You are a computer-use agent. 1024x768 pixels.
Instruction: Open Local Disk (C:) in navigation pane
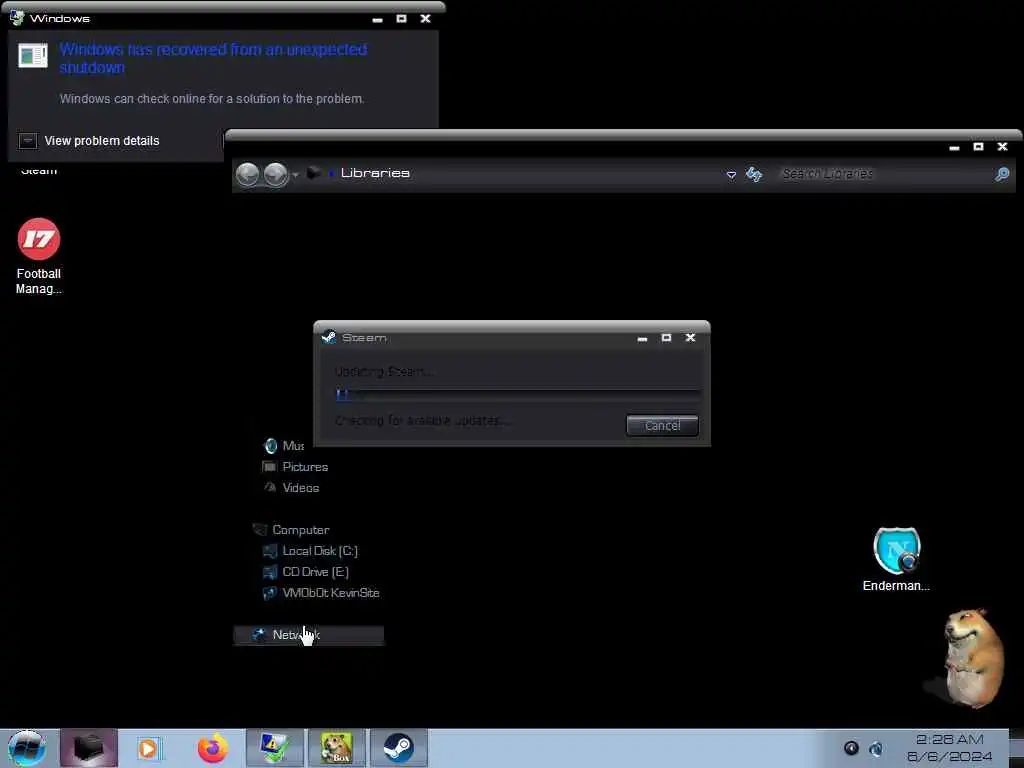(310, 551)
